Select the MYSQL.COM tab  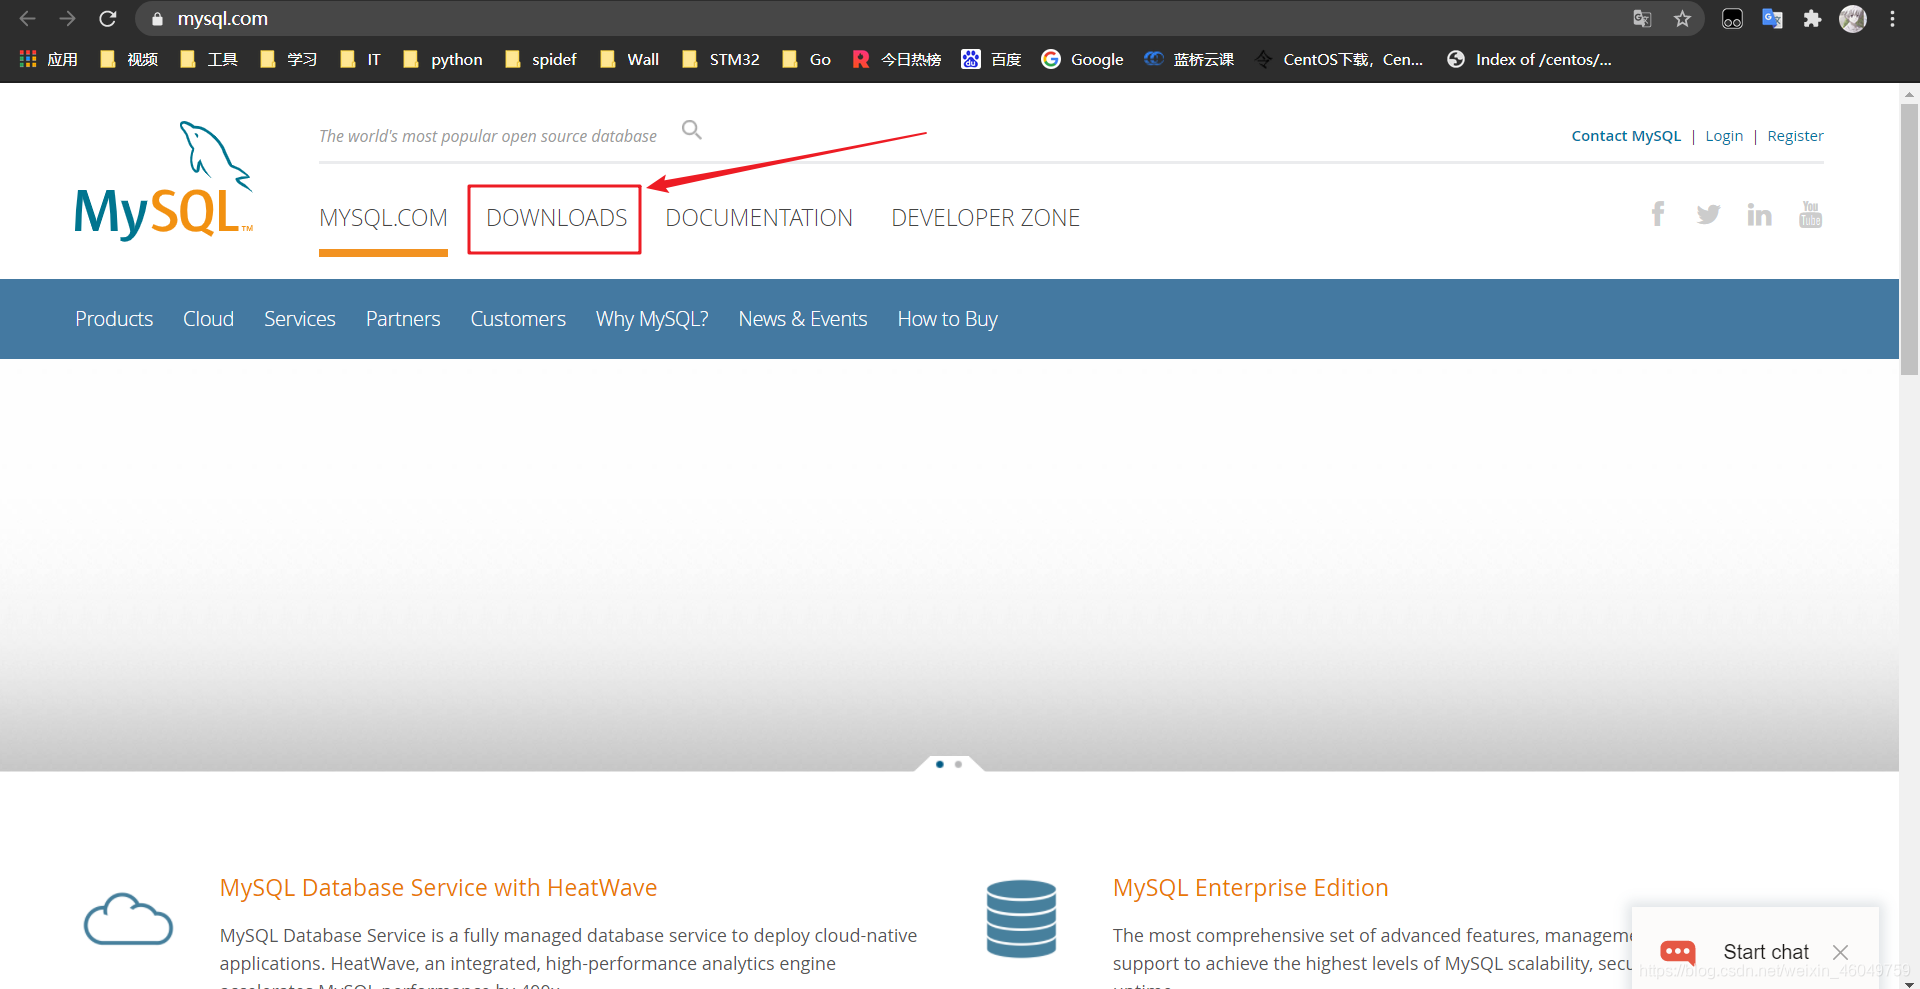(x=383, y=218)
